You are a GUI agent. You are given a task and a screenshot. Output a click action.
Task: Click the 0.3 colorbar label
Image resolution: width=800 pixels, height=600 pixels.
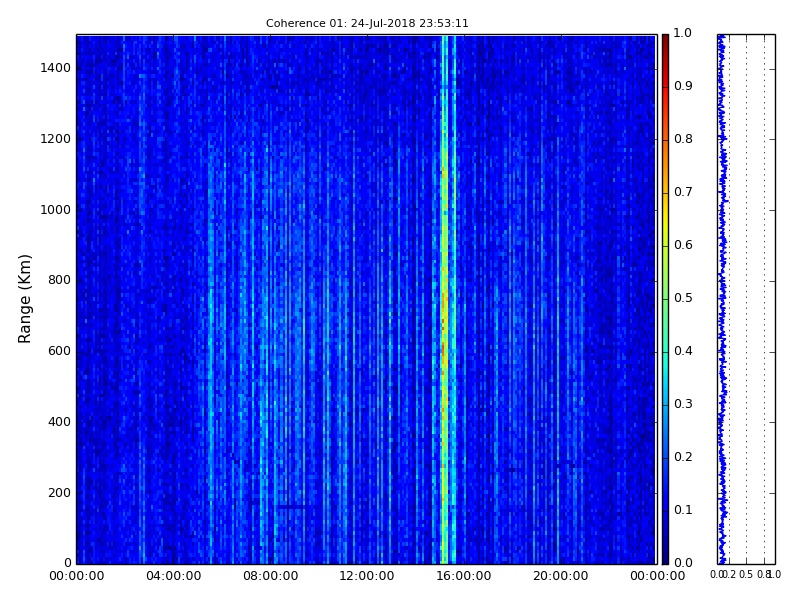pos(683,404)
